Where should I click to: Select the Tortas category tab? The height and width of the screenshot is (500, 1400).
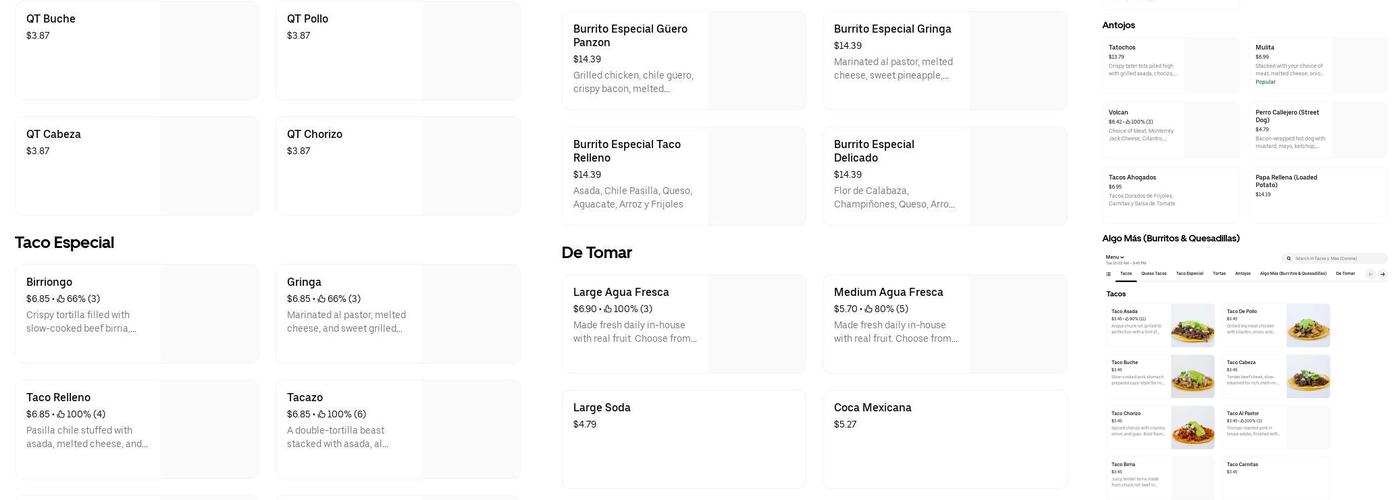coord(1219,273)
